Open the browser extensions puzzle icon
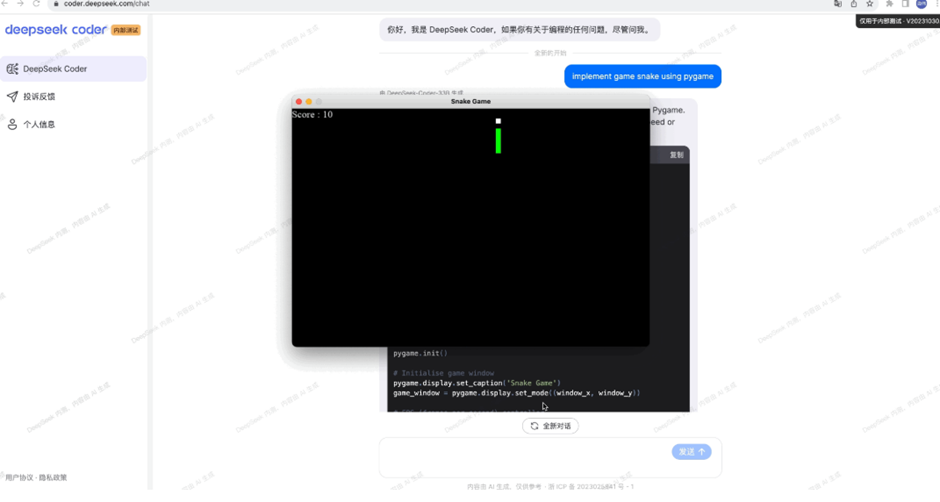This screenshot has width=940, height=502. (x=890, y=4)
